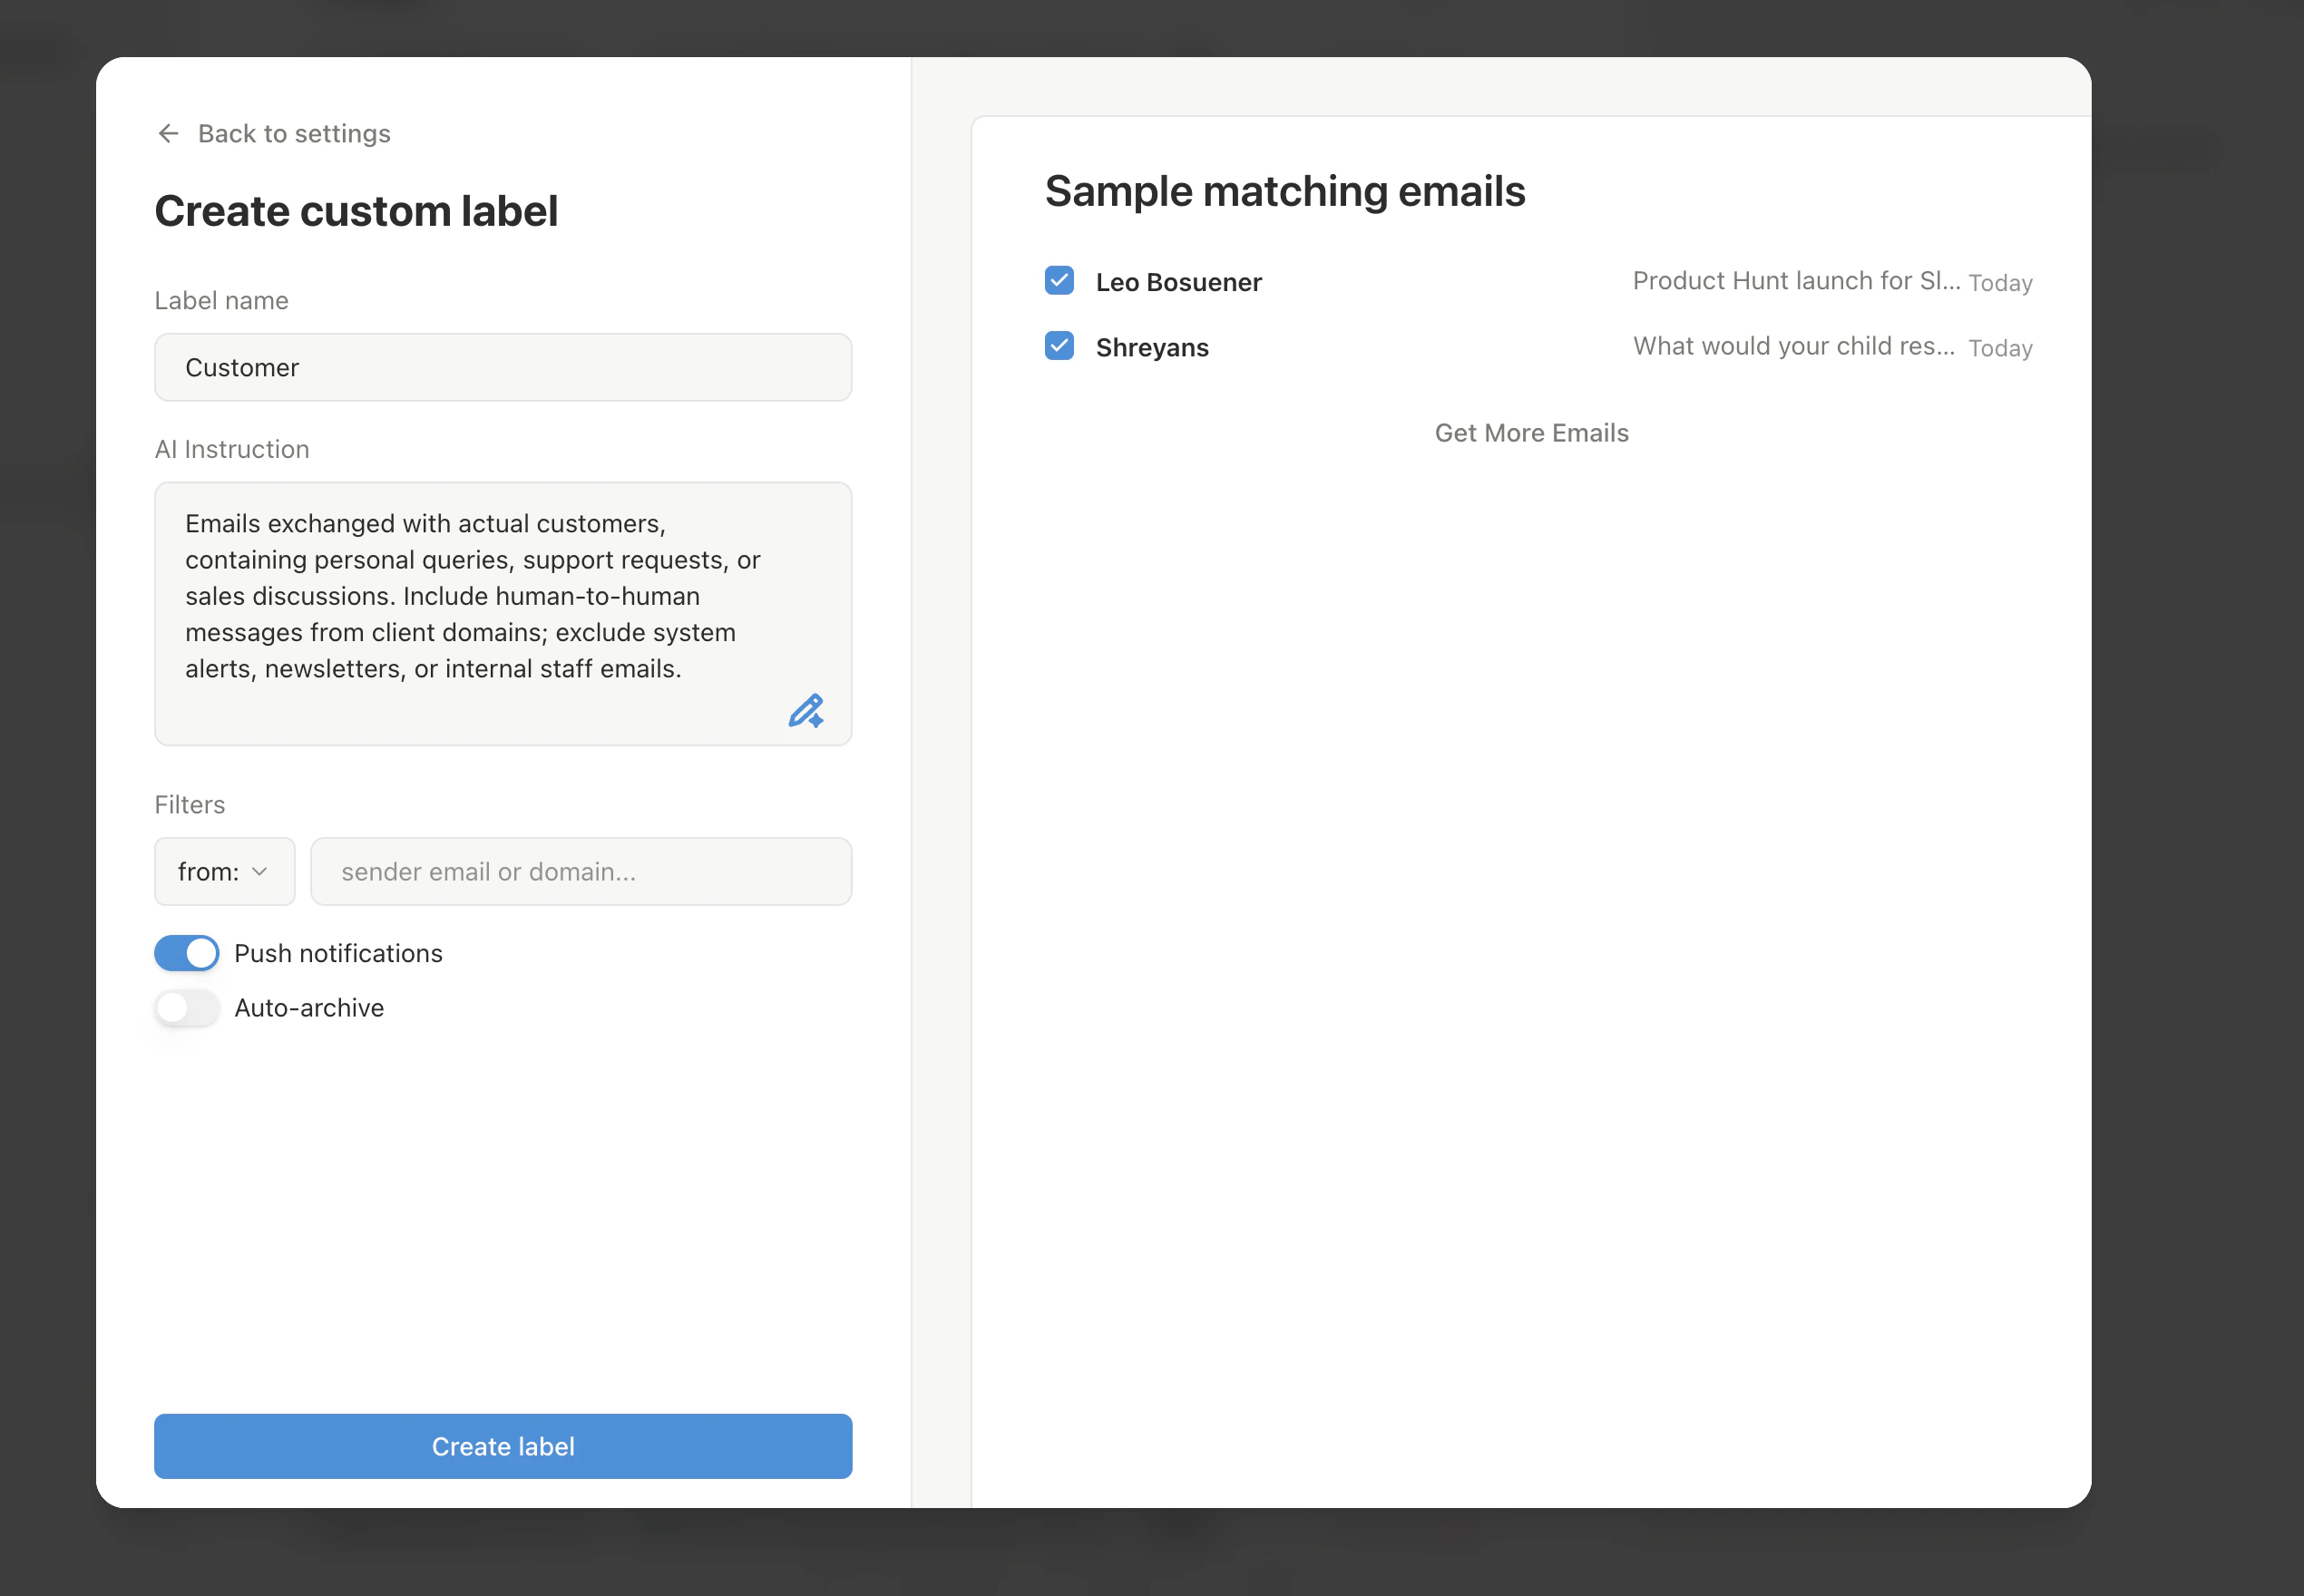Click the back arrow icon
Image resolution: width=2304 pixels, height=1596 pixels.
168,133
